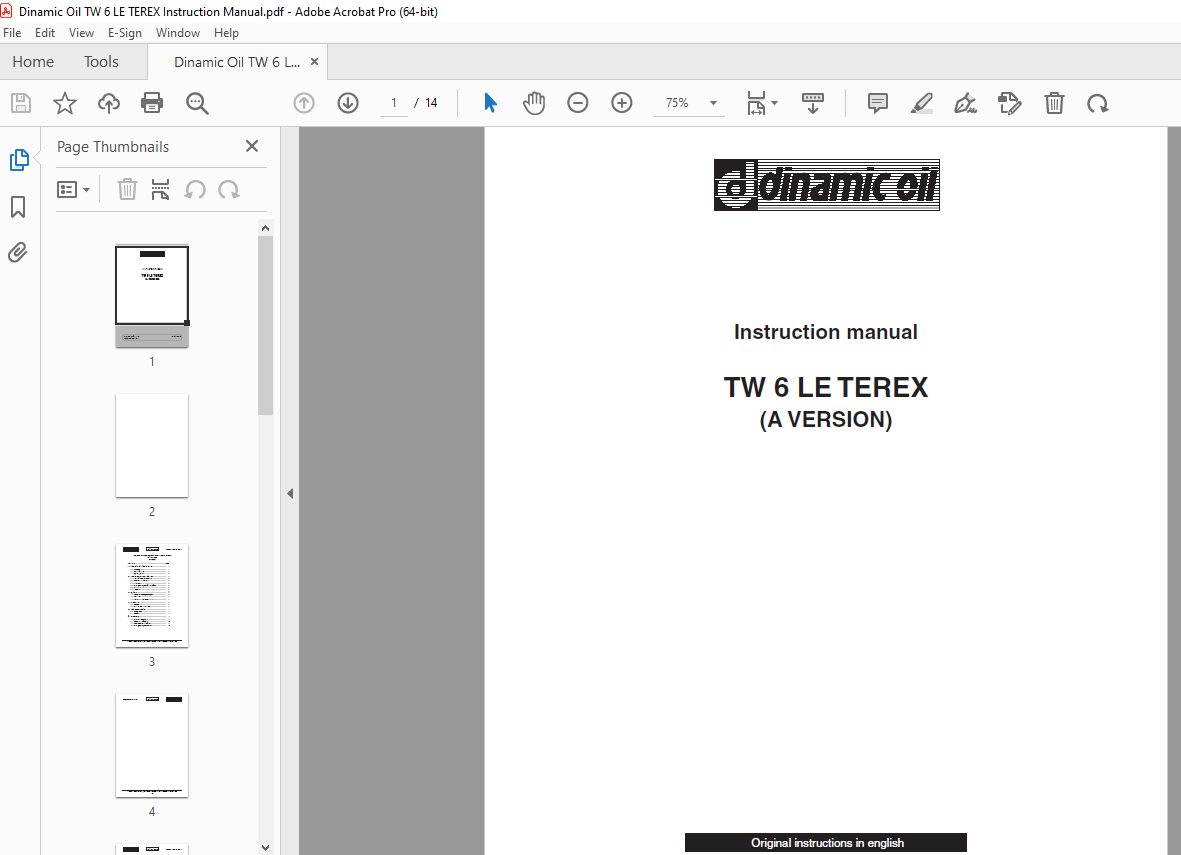Image resolution: width=1181 pixels, height=855 pixels.
Task: Click the 'Instruction manual' heading text
Action: (825, 332)
